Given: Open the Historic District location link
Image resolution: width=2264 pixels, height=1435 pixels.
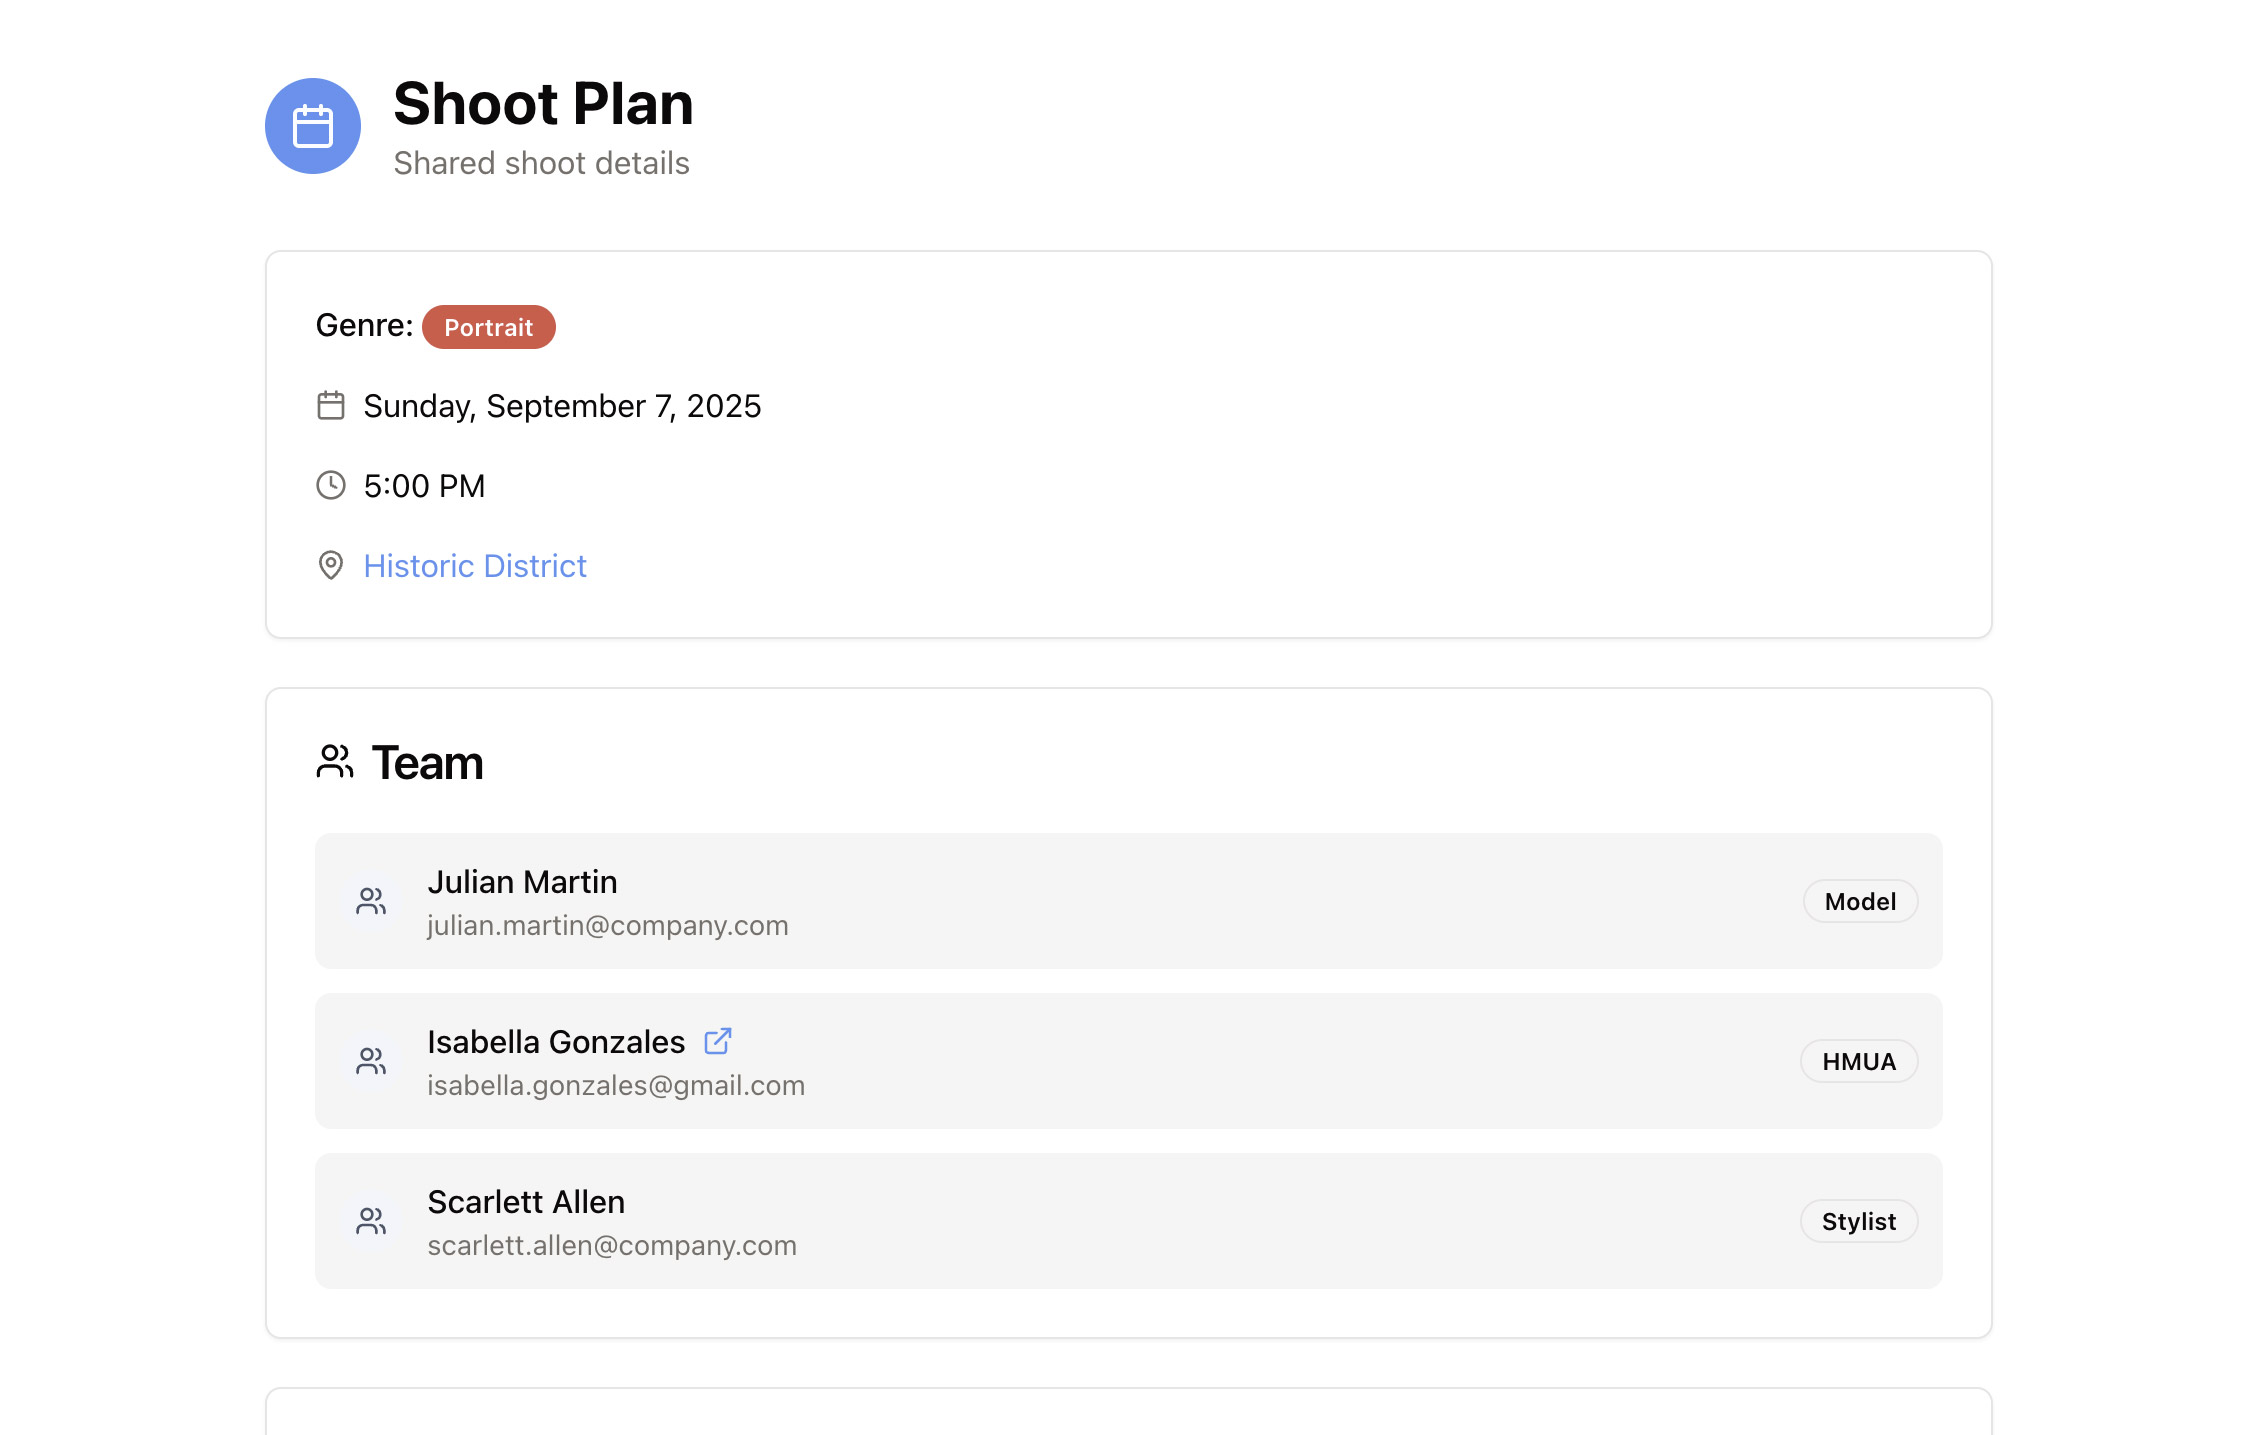Looking at the screenshot, I should coord(475,566).
